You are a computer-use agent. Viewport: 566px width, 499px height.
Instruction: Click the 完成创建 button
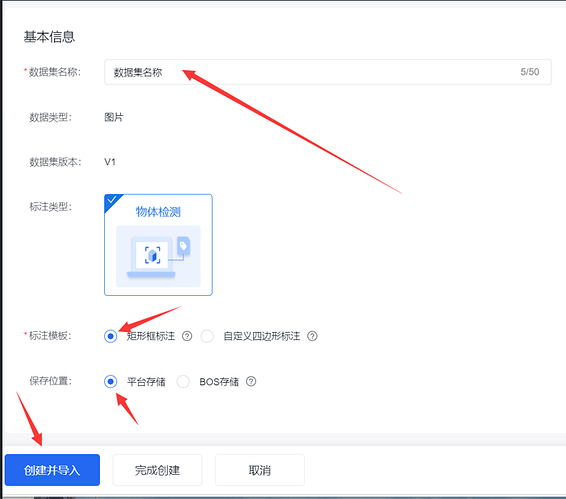[x=157, y=470]
